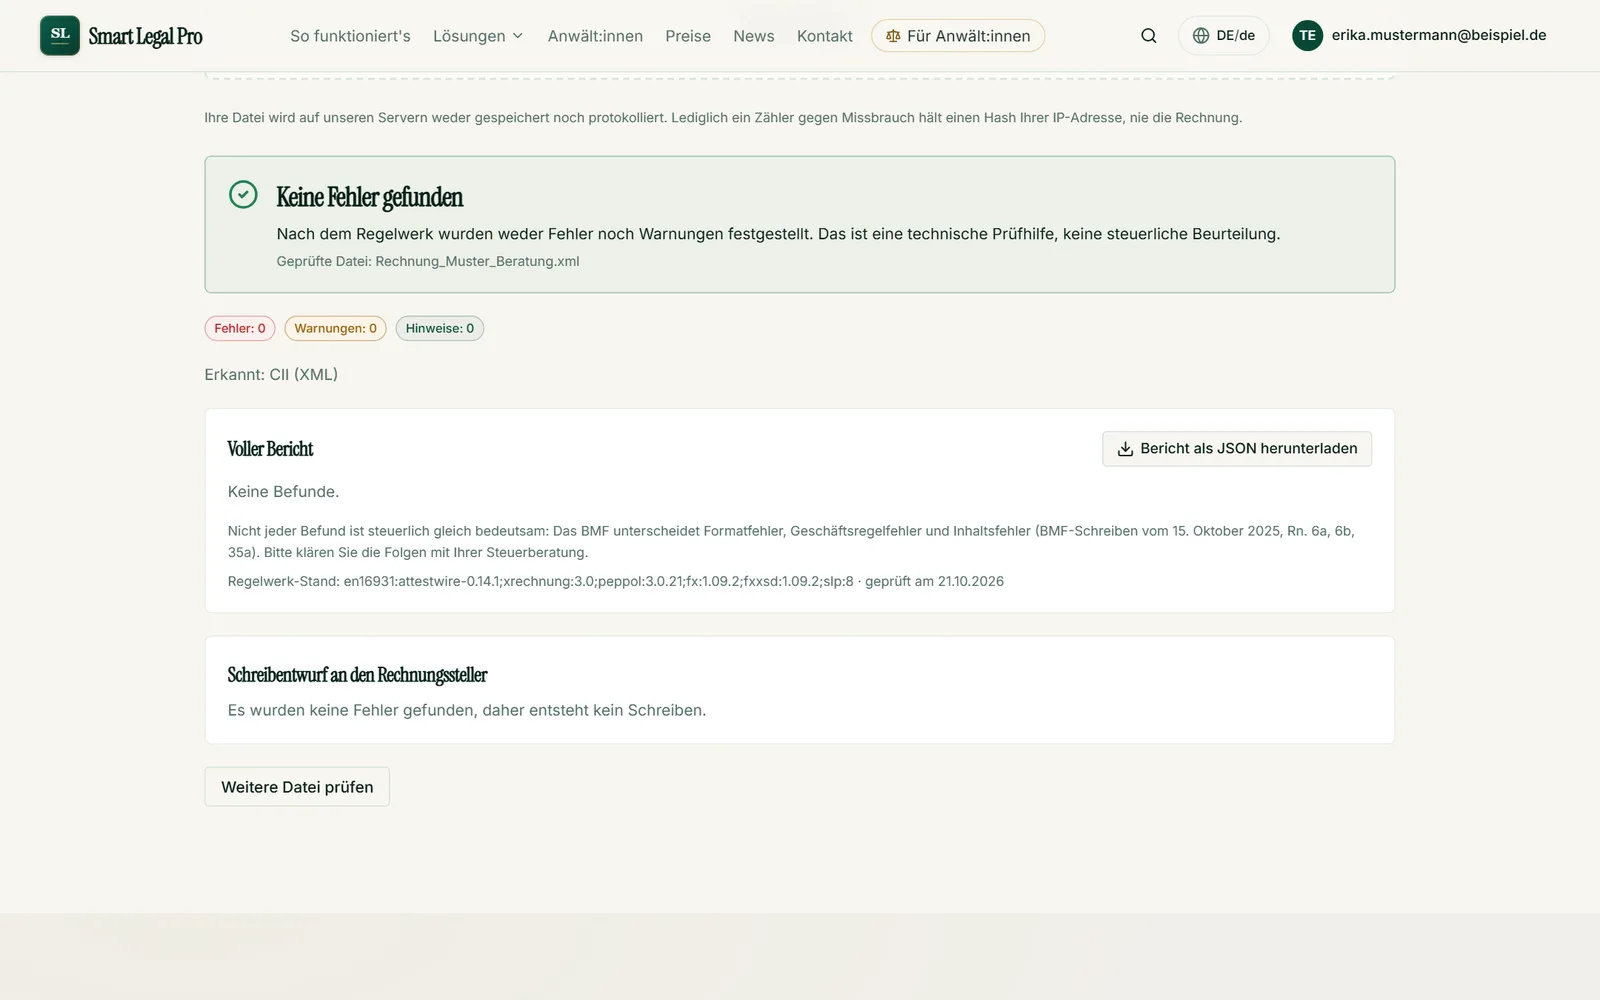1600x1000 pixels.
Task: Click Weitere Datei prüfen button
Action: (x=297, y=787)
